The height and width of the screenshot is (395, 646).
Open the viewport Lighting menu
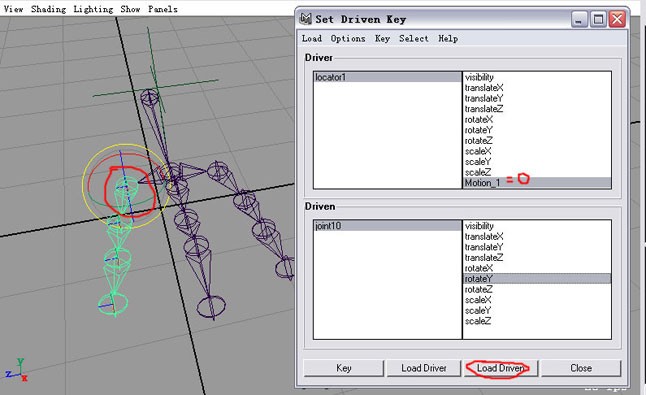[x=93, y=9]
